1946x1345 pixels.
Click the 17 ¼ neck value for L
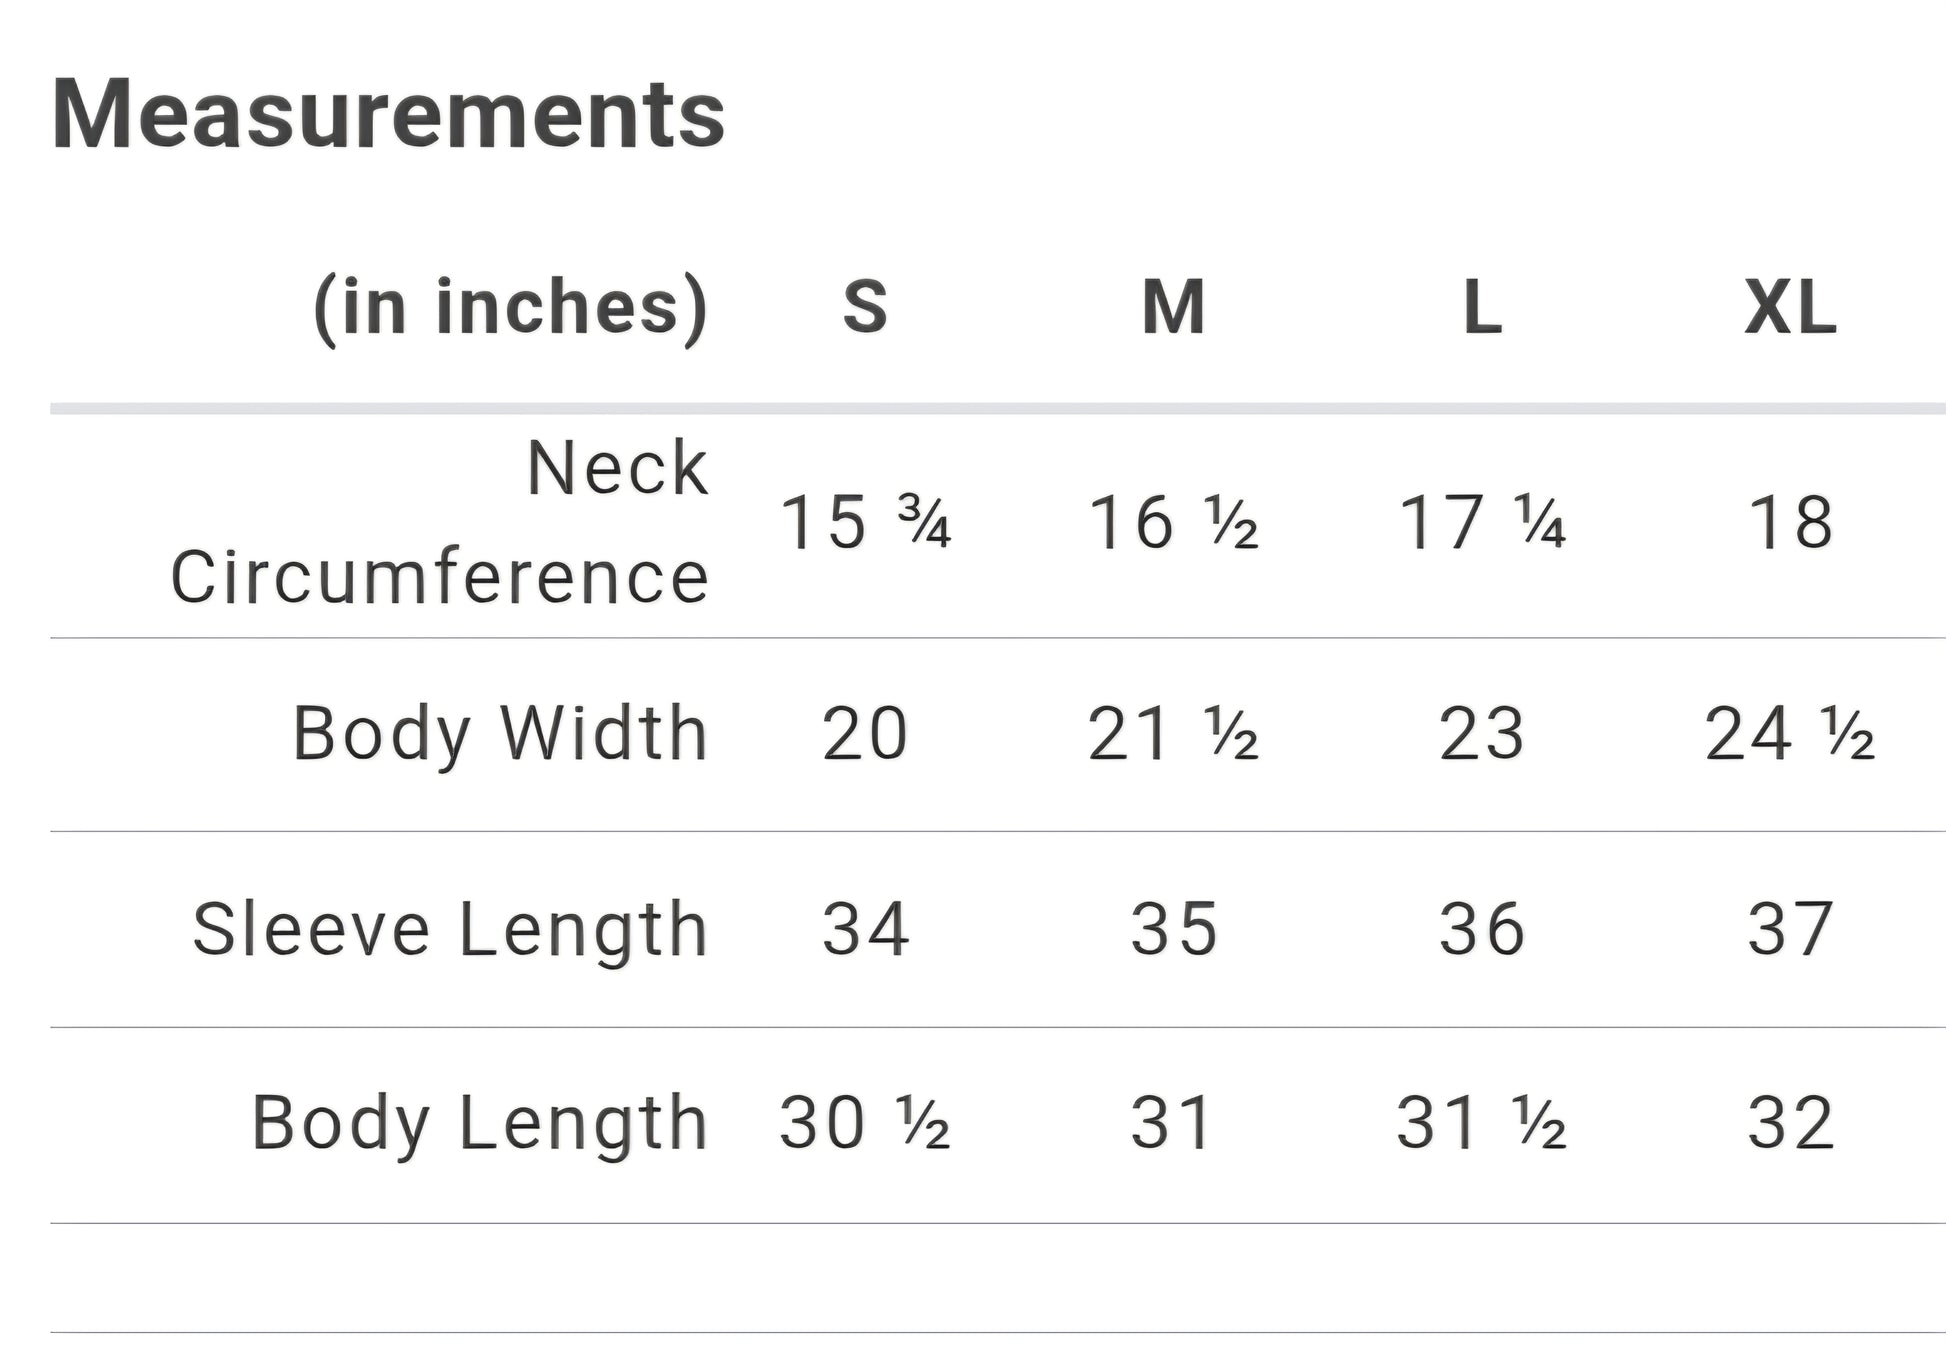pos(1482,522)
